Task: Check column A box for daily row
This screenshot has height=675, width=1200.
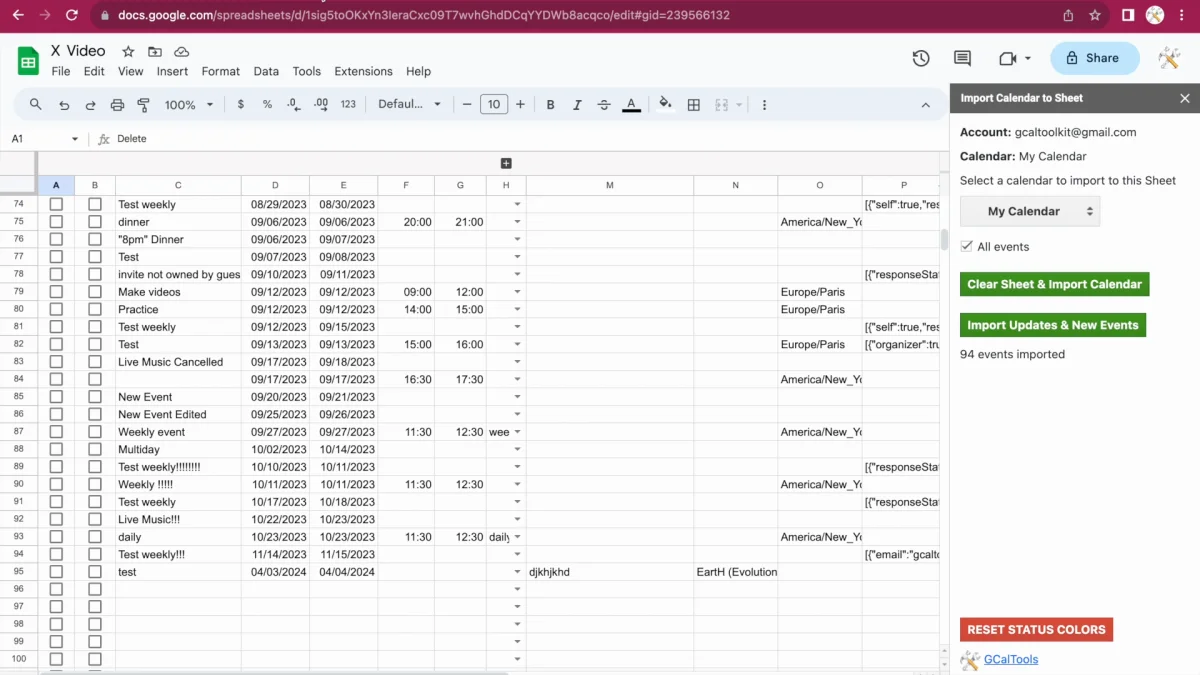Action: 56,537
